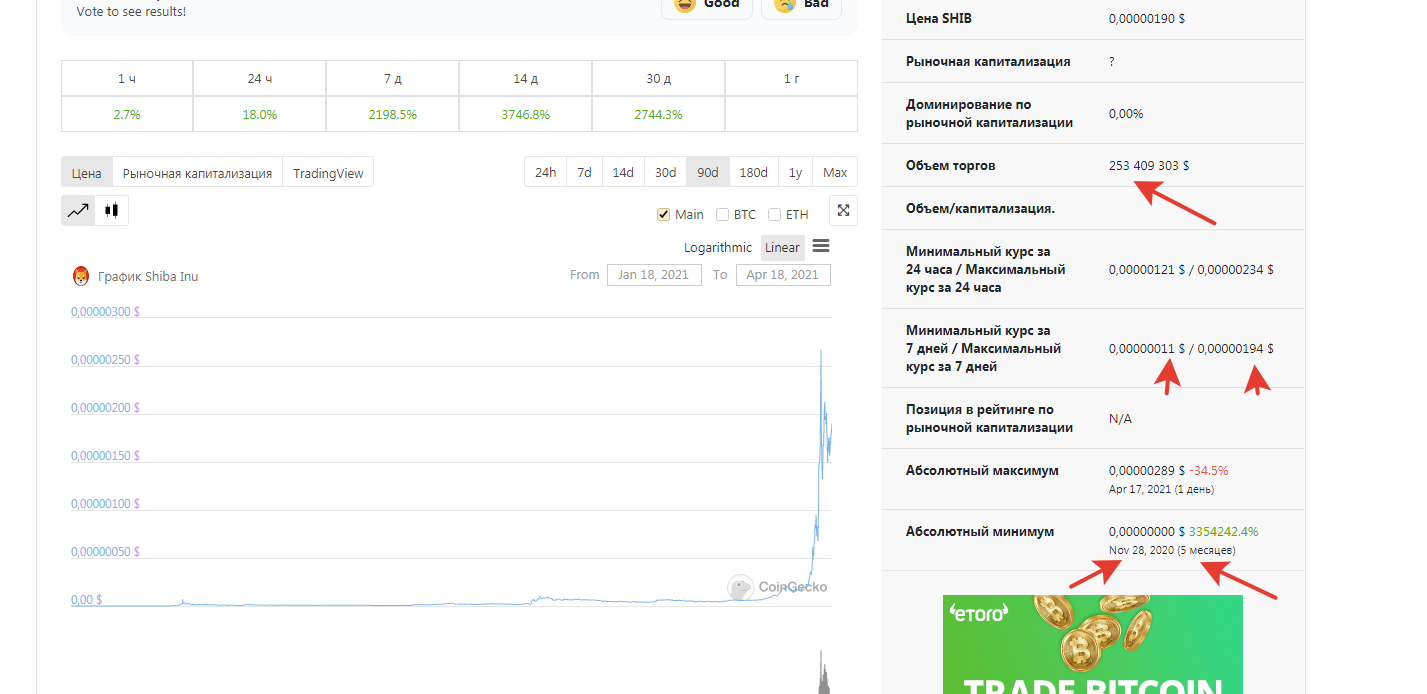This screenshot has width=1427, height=694.
Task: Click the 3354242.4% gain value
Action: click(1223, 531)
